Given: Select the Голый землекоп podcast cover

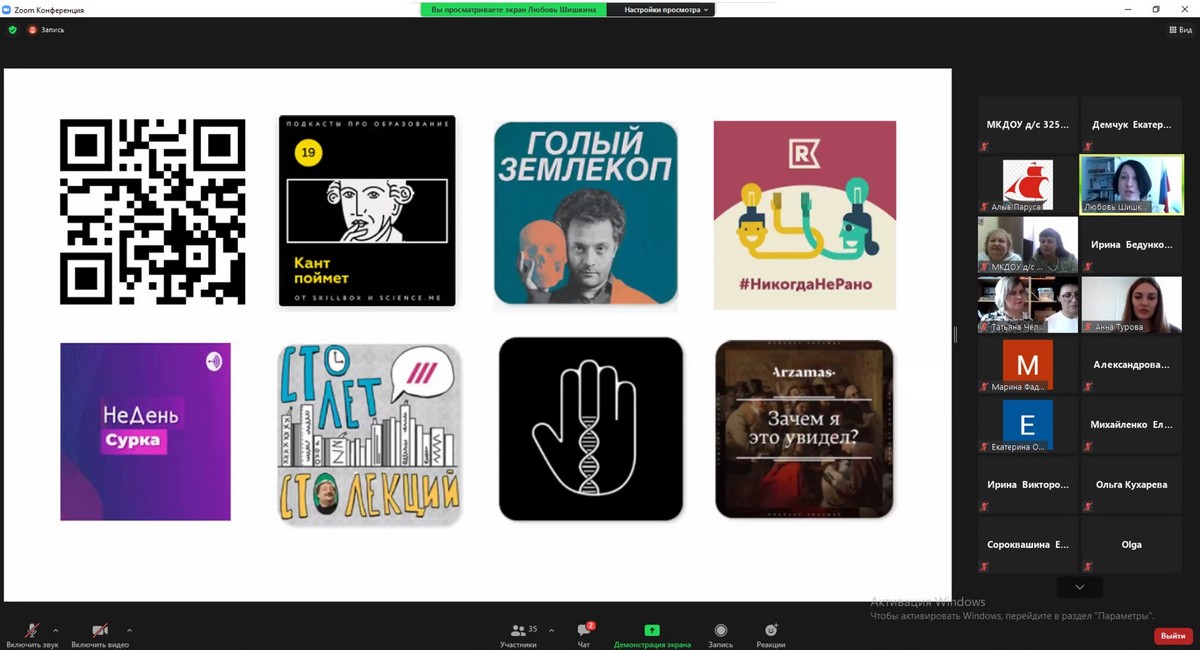Looking at the screenshot, I should click(x=585, y=212).
